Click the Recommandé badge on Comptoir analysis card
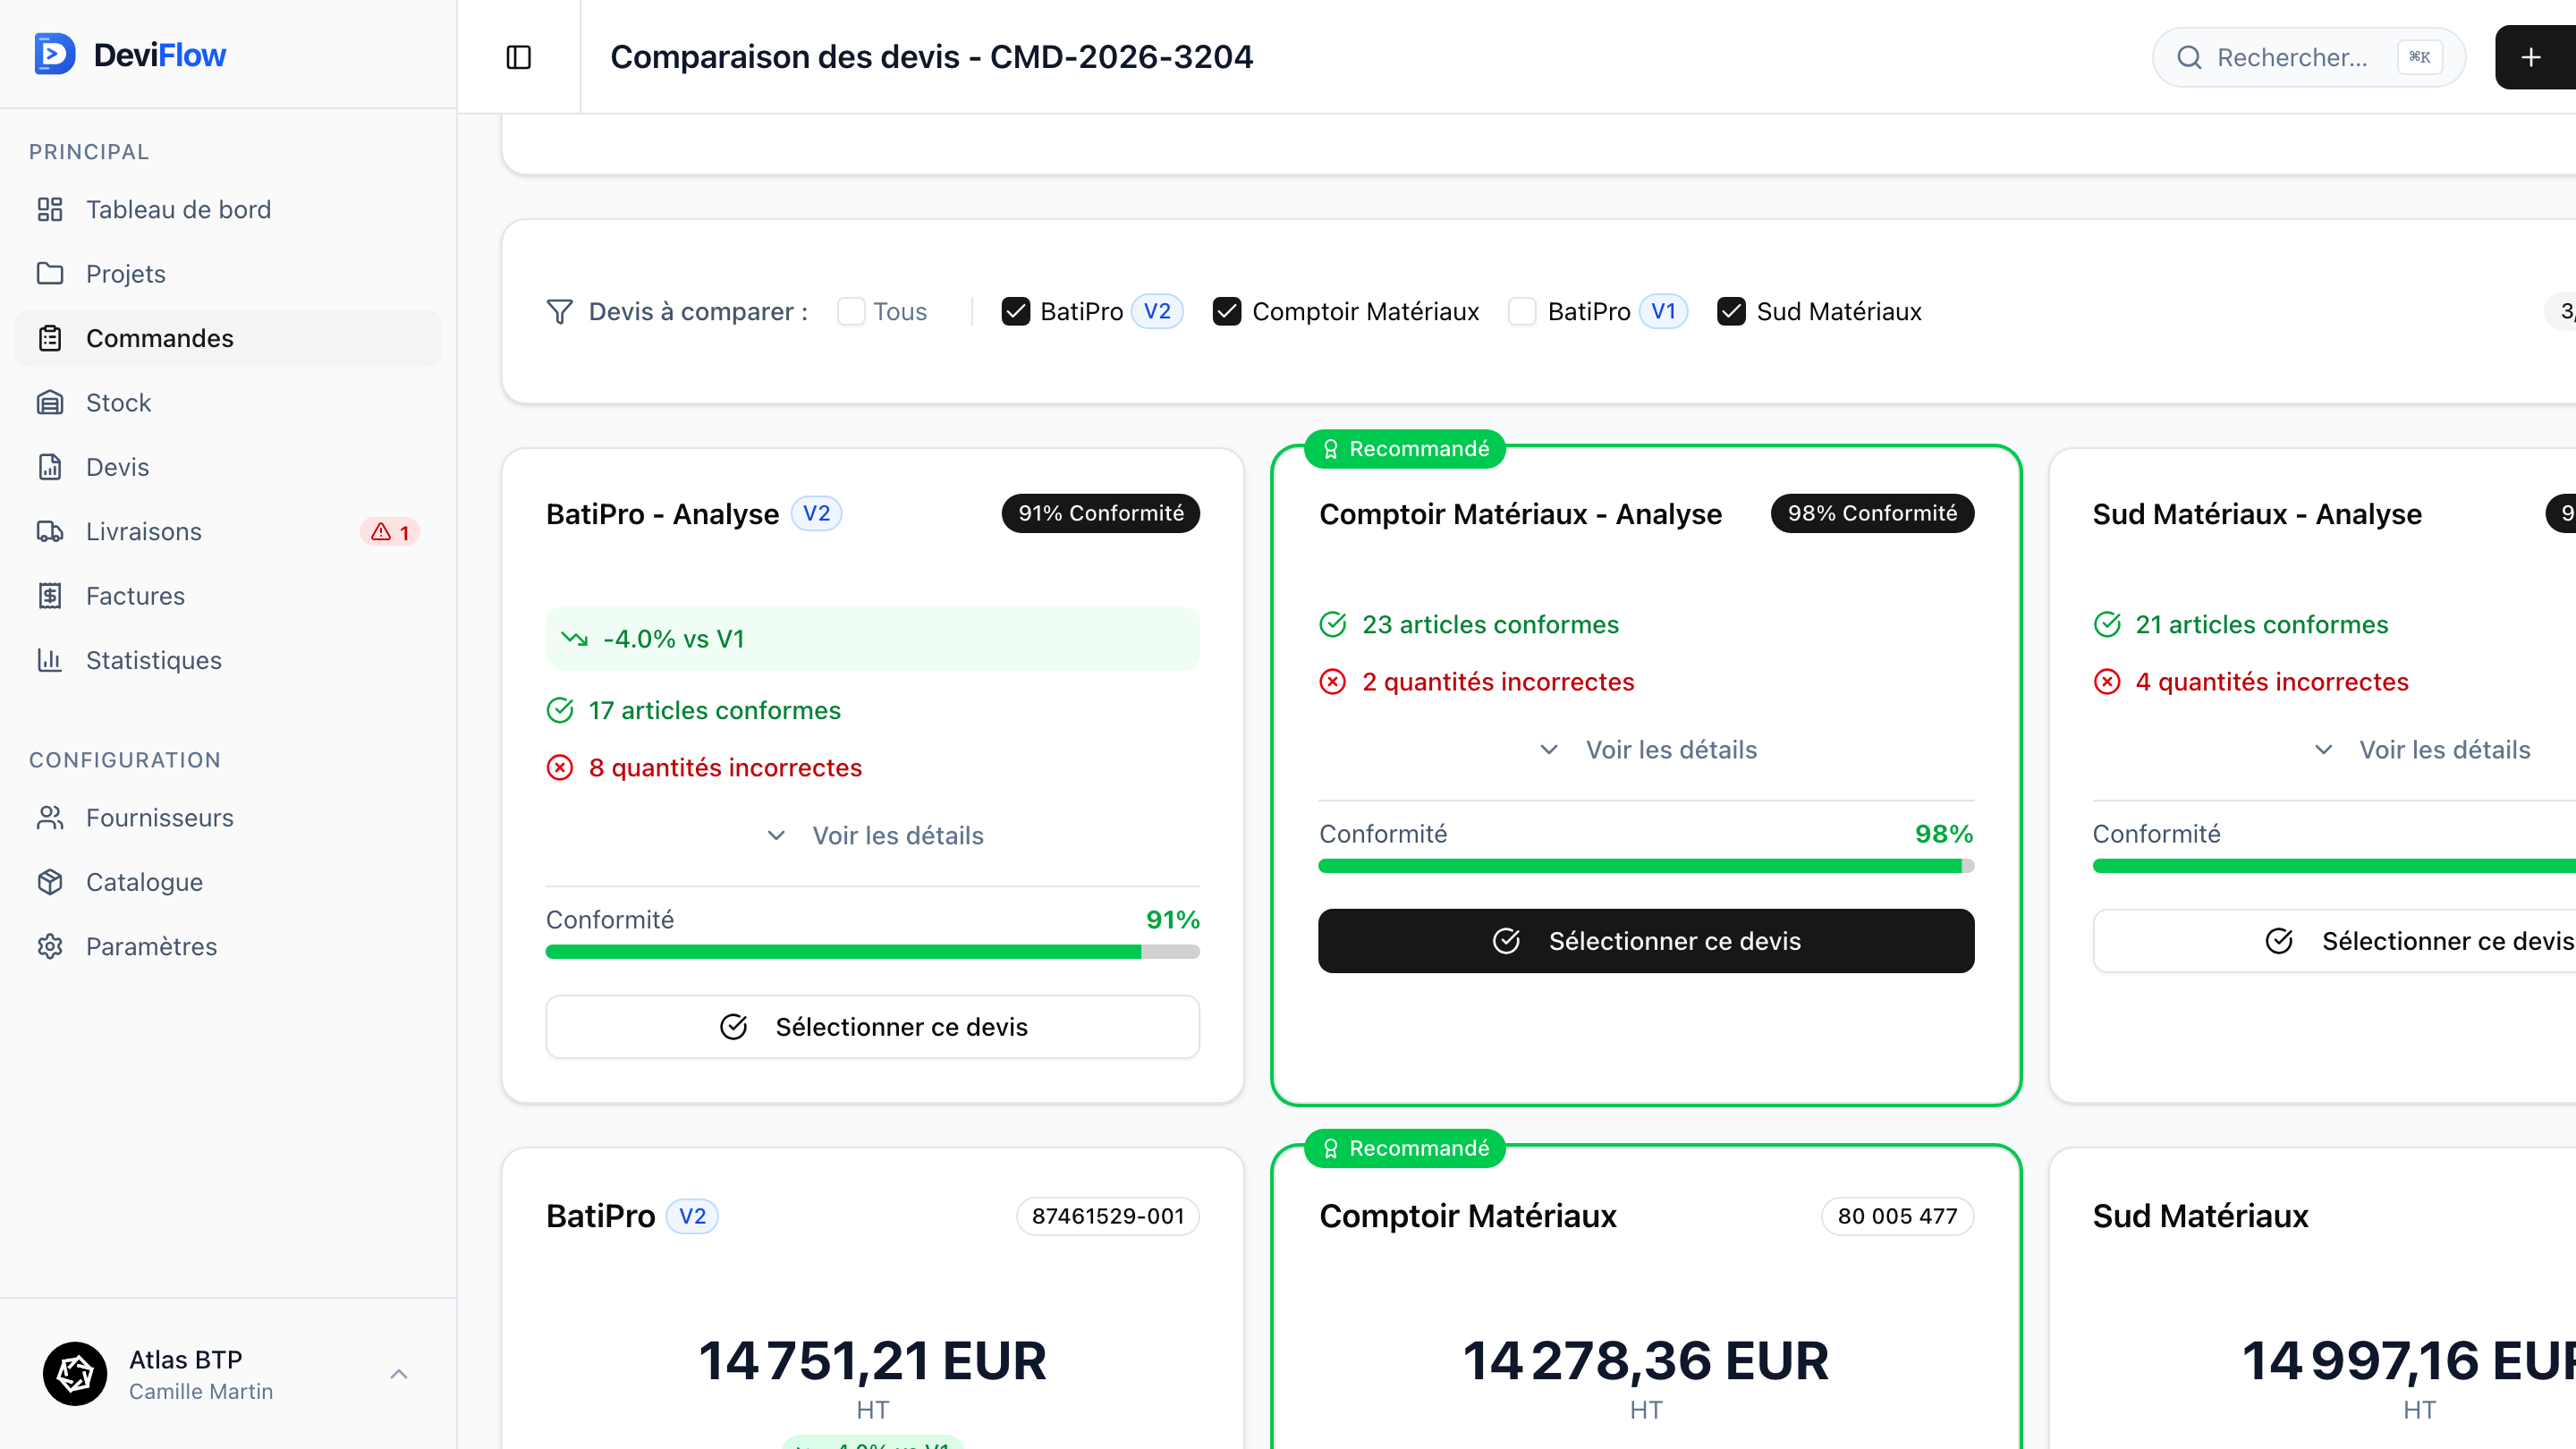 click(x=1405, y=449)
